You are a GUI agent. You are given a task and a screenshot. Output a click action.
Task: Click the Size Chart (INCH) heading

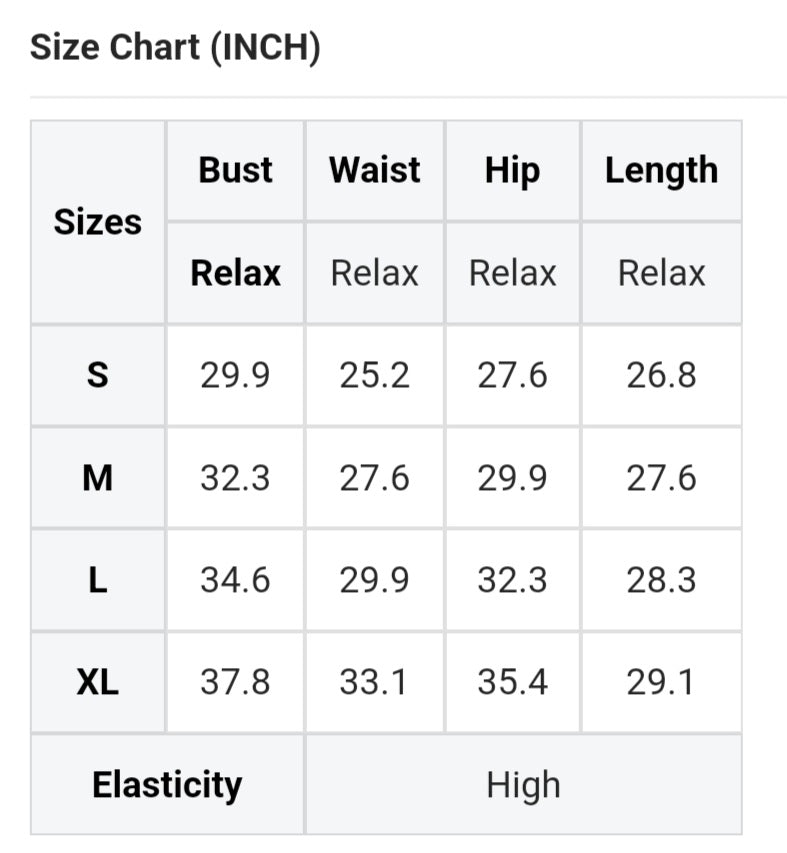coord(175,47)
